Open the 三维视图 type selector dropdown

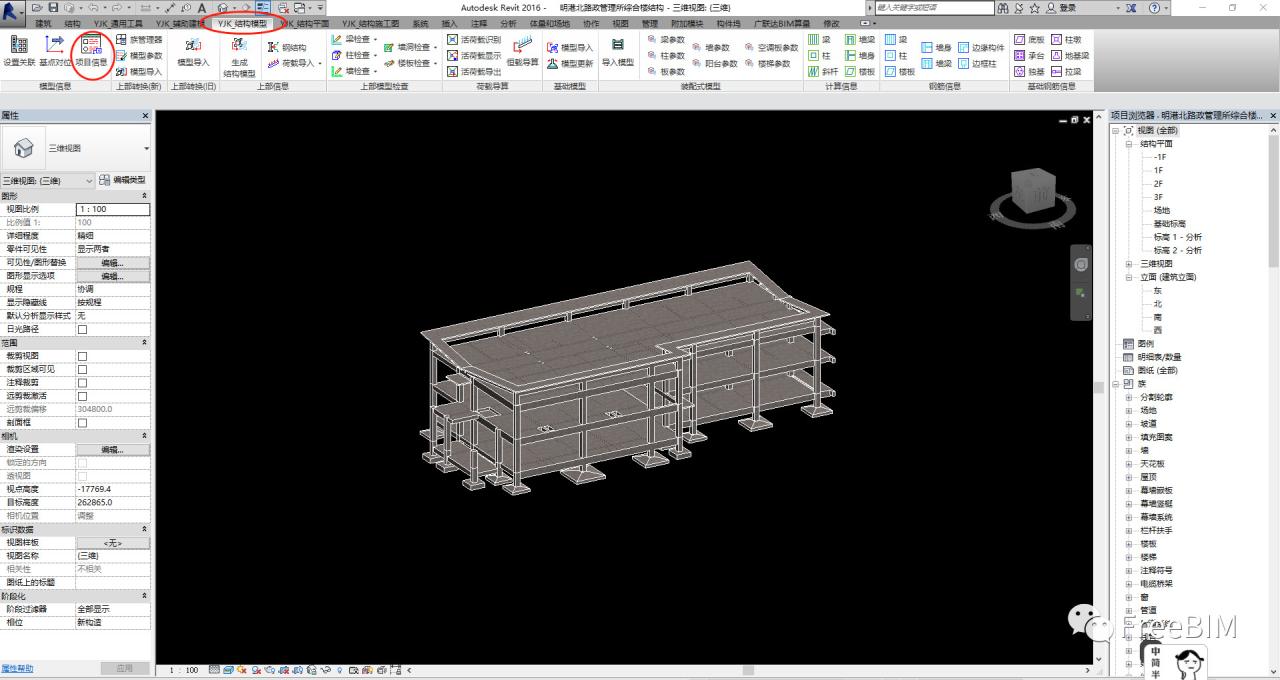[x=146, y=149]
